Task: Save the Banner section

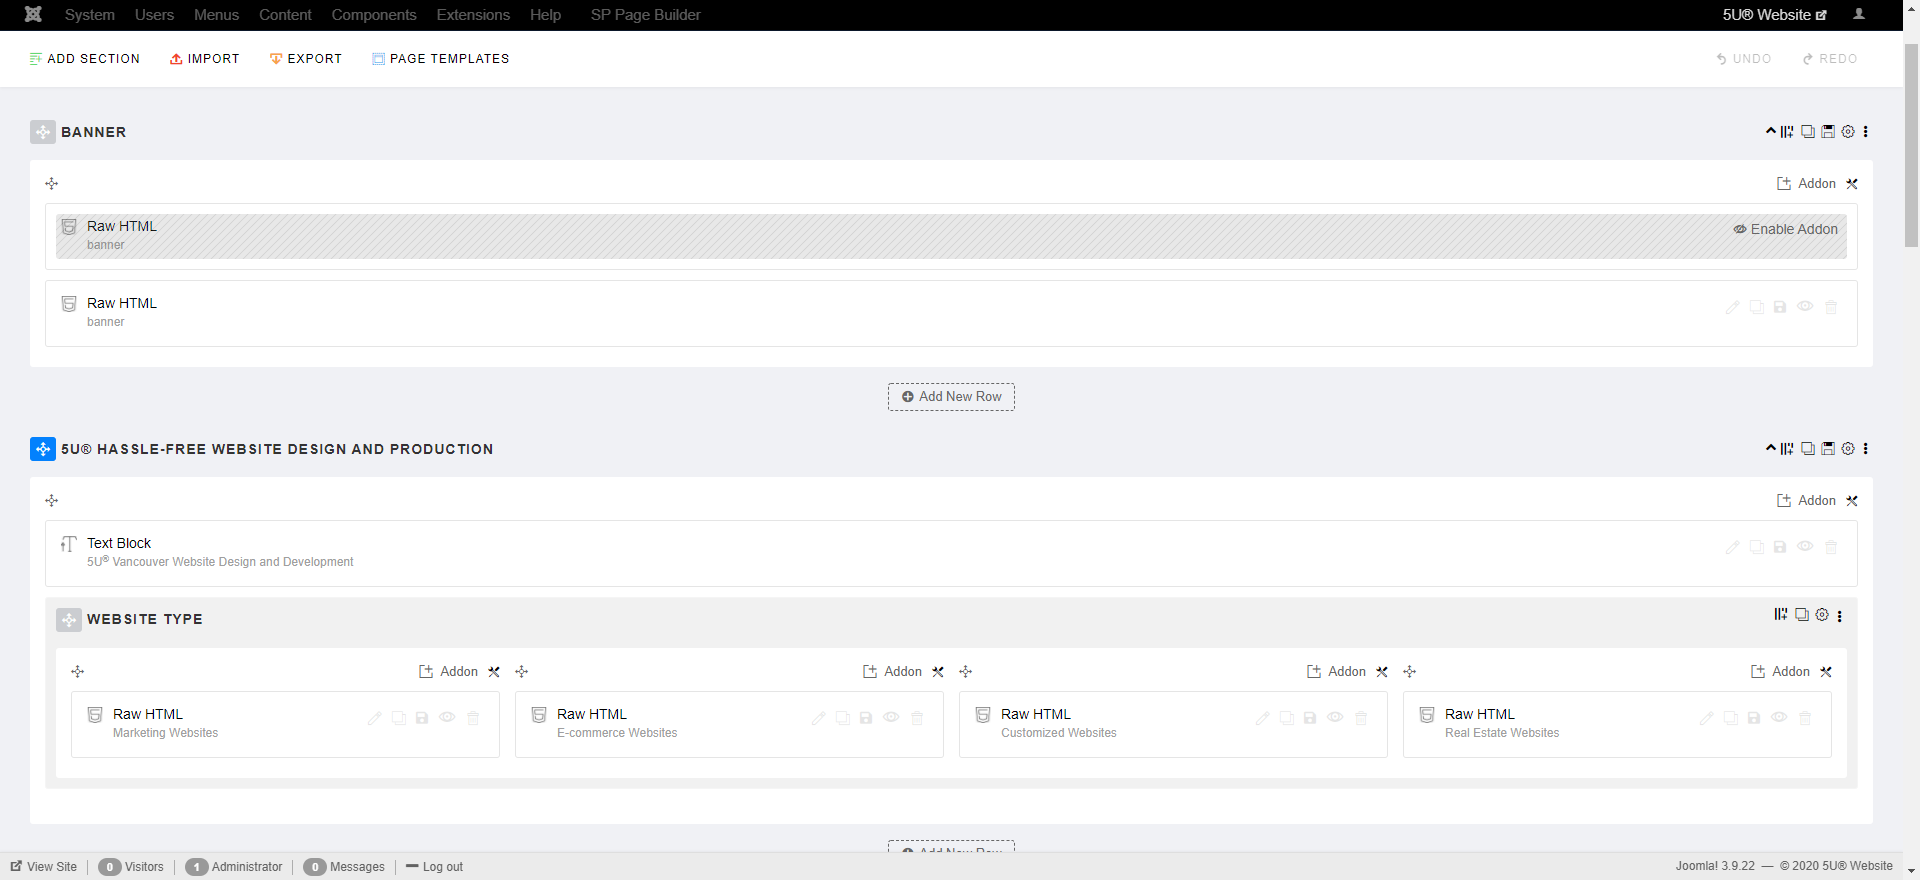Action: click(x=1828, y=131)
